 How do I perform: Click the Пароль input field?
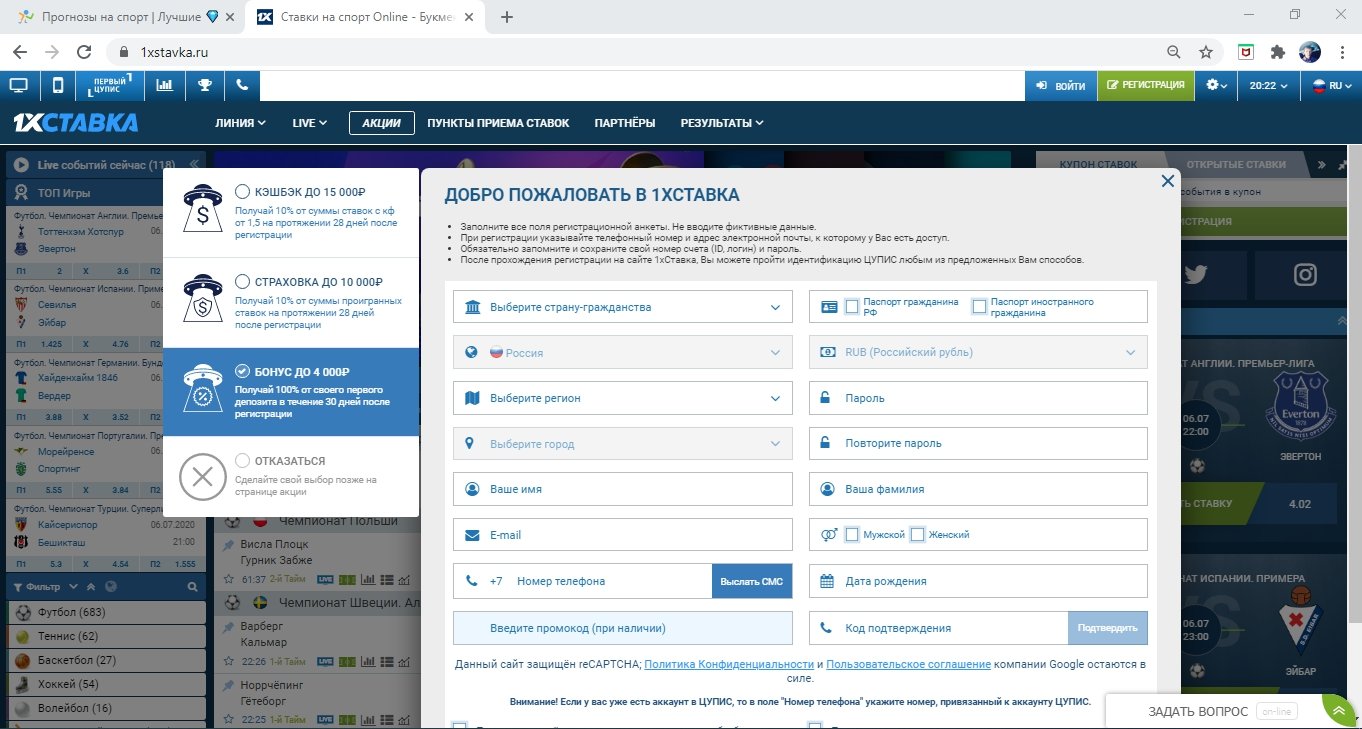pos(978,398)
